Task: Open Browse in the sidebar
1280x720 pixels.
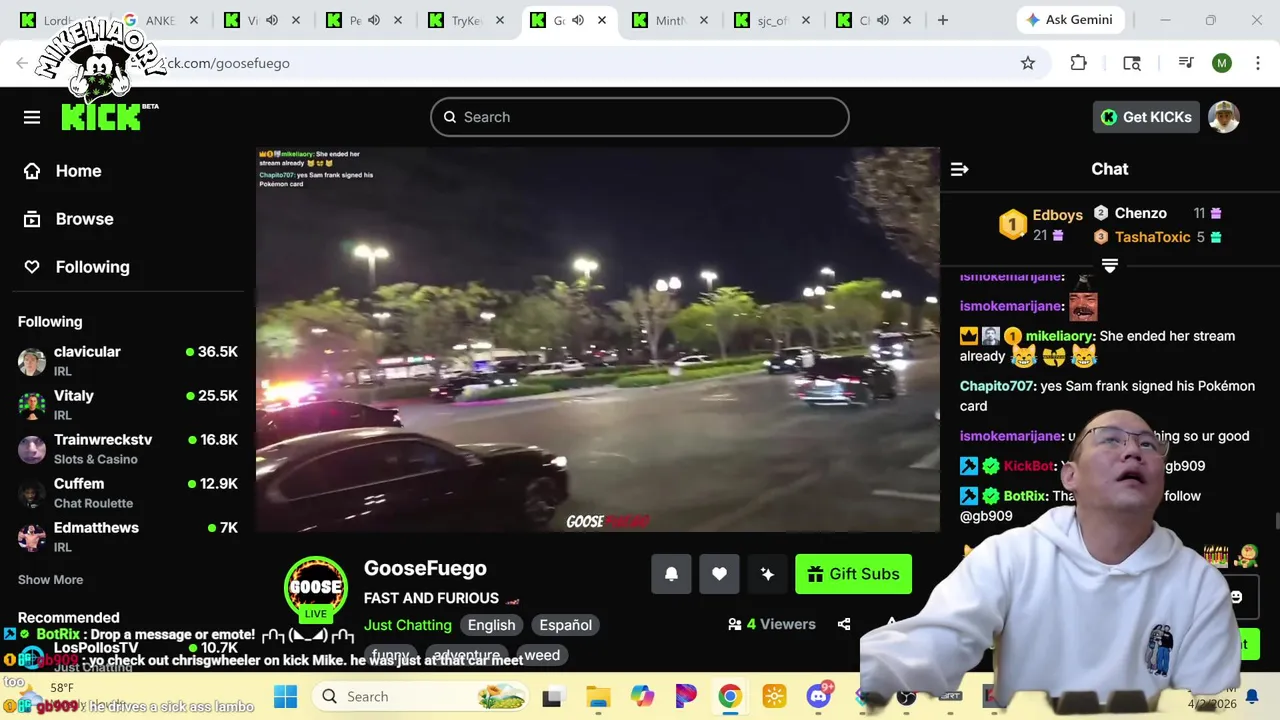Action: pos(68,219)
